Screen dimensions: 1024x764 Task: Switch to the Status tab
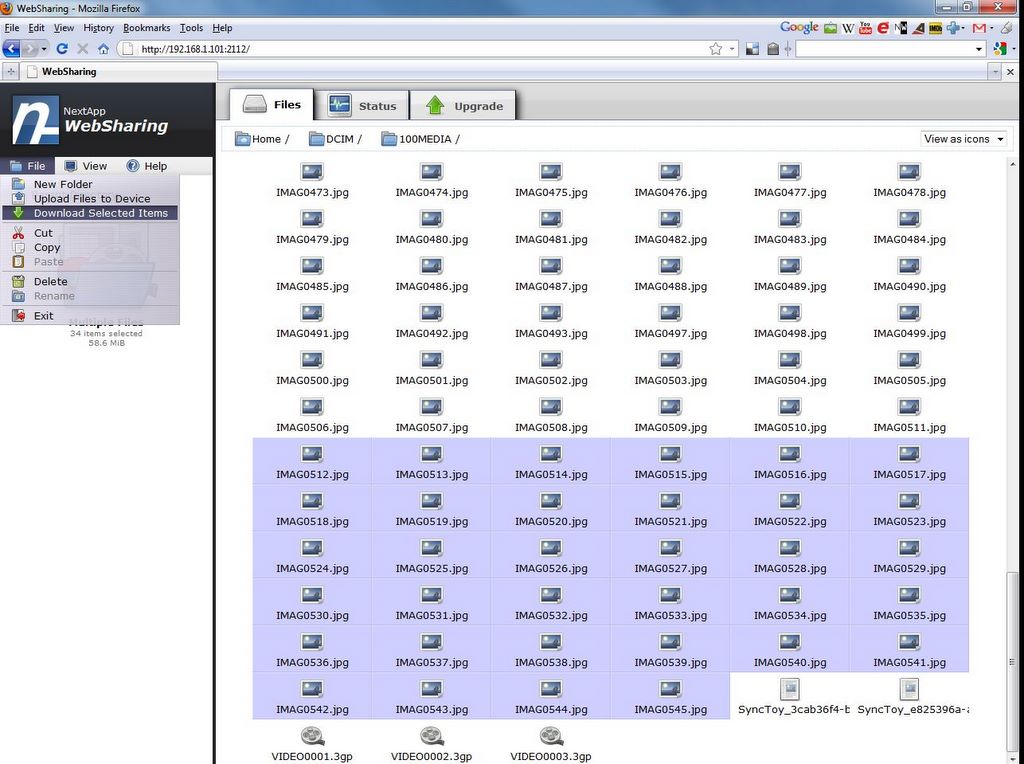click(362, 106)
